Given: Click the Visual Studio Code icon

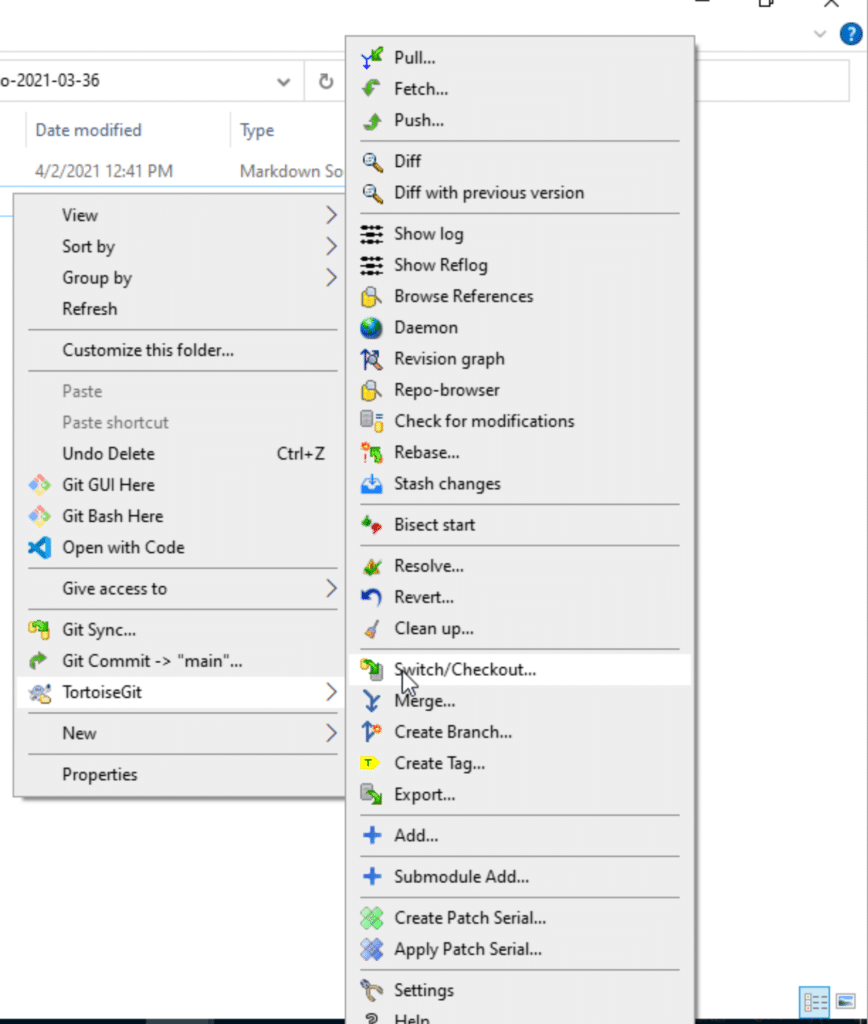Looking at the screenshot, I should 40,547.
